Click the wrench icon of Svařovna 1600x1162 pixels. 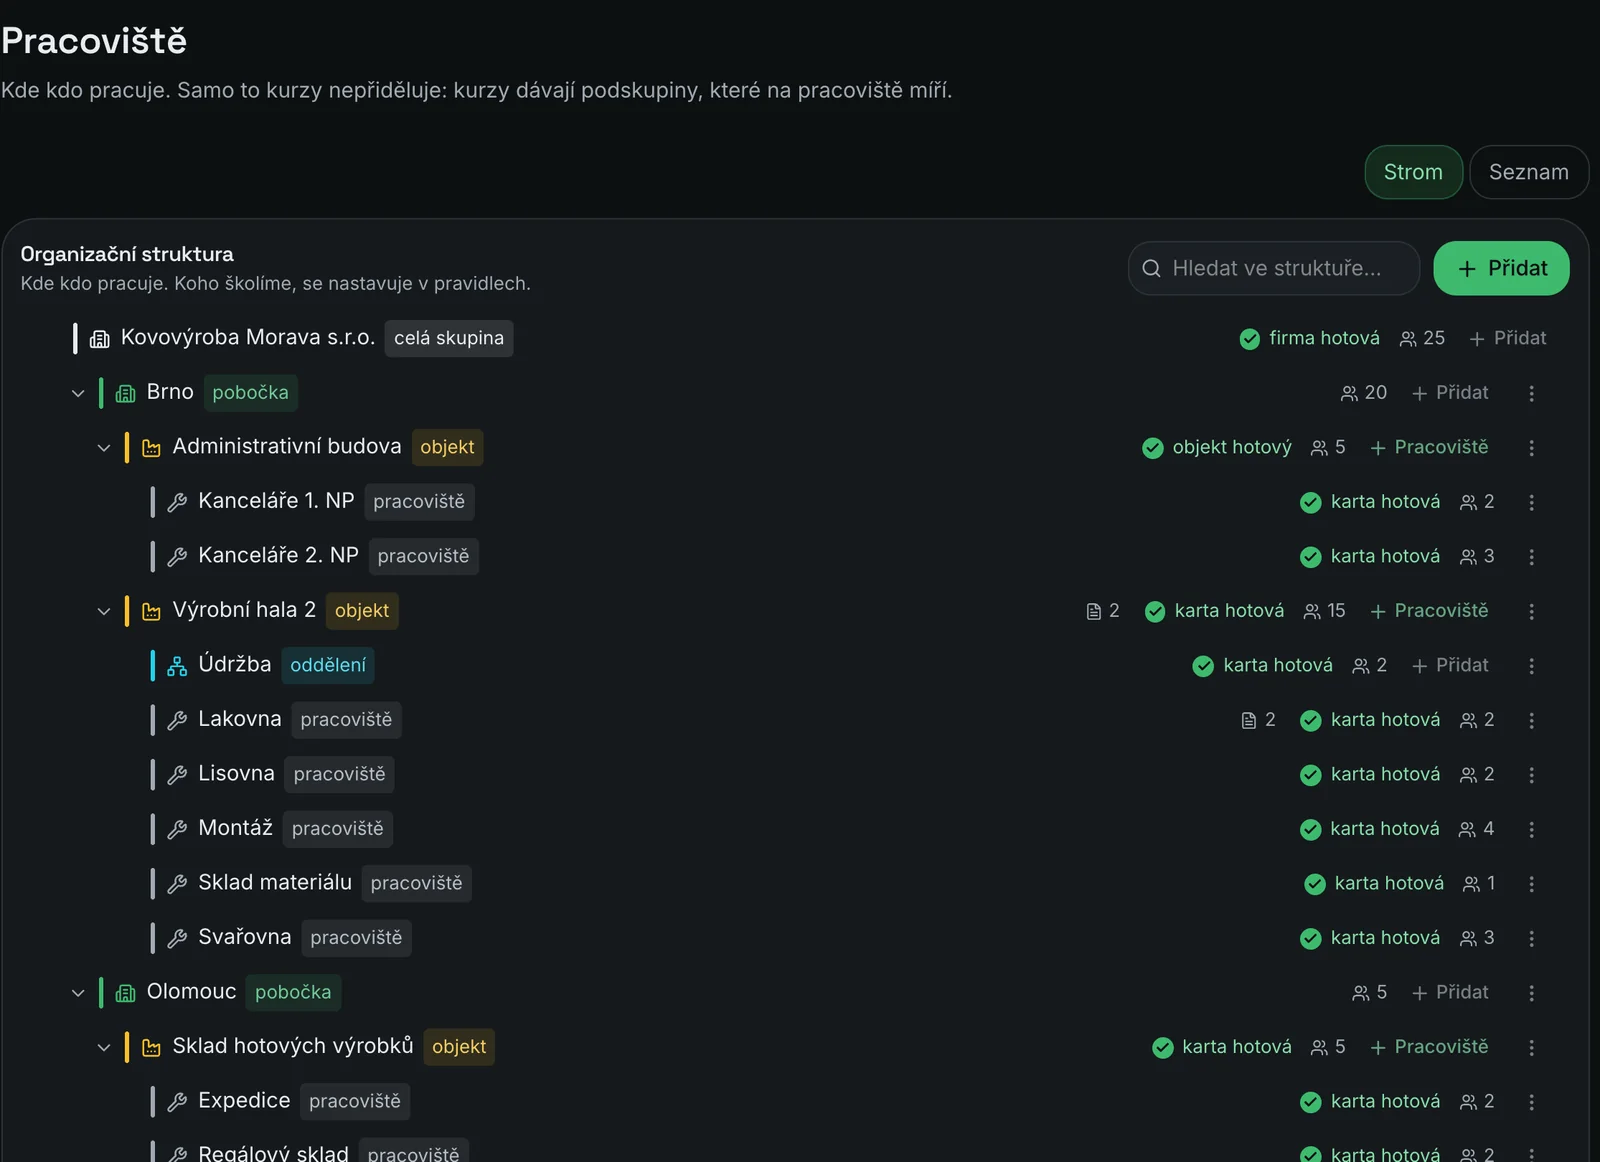tap(177, 938)
